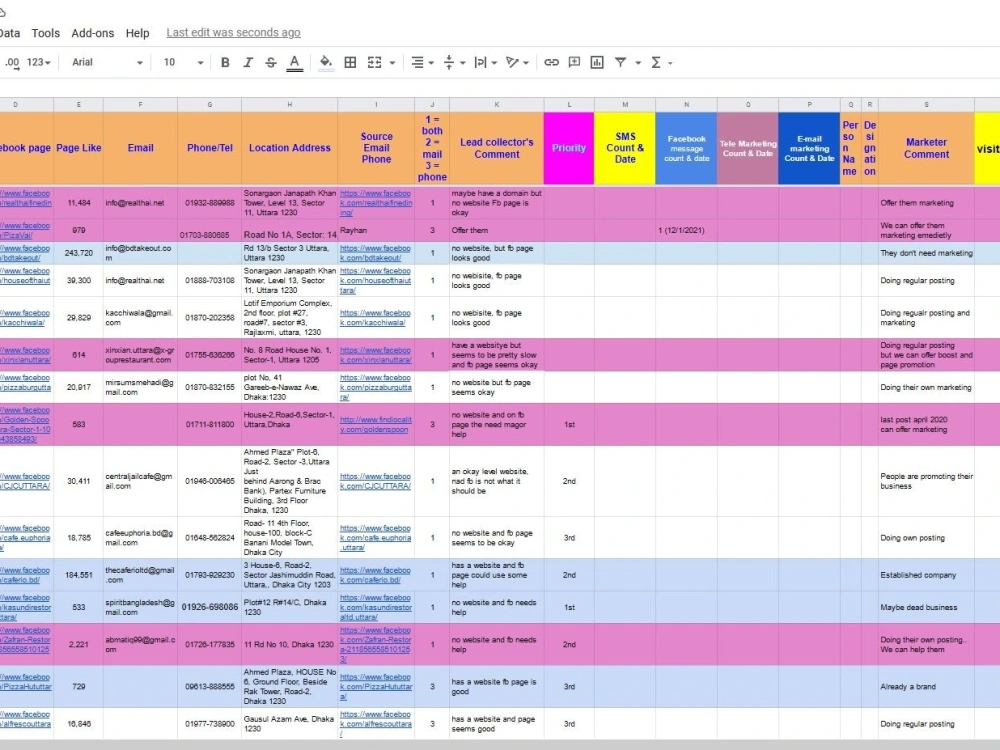Select the 'Marketer Comment' header cell
1000x750 pixels.
pyautogui.click(x=926, y=148)
